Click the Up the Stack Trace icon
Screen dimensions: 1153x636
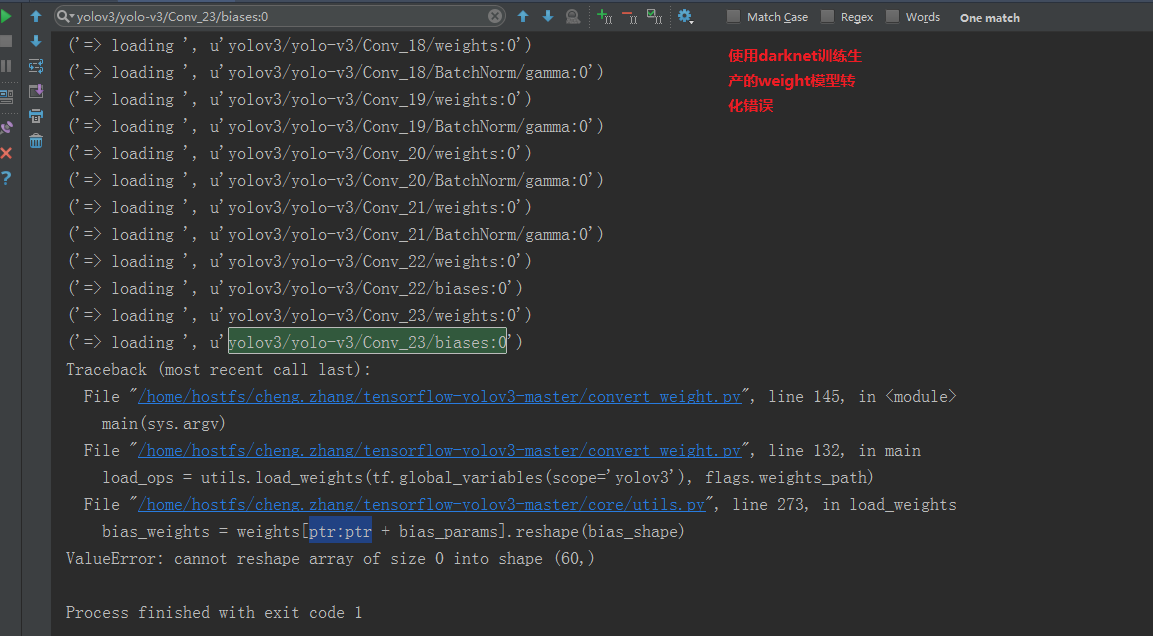tap(37, 17)
